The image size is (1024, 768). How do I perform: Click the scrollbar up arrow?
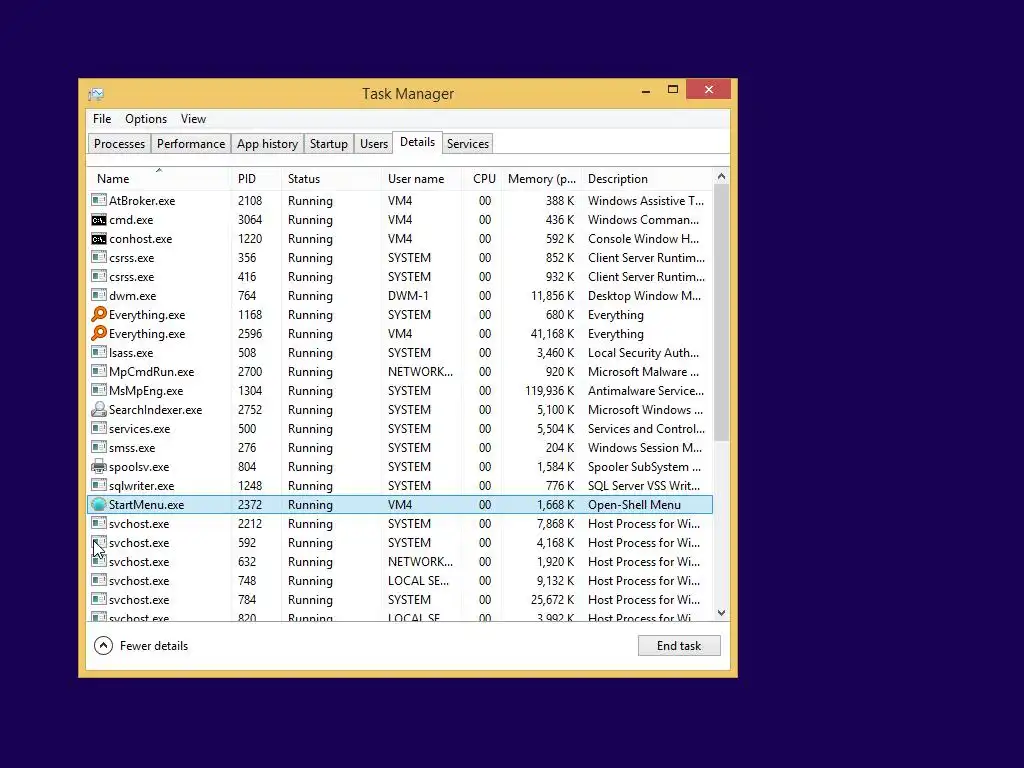(x=721, y=176)
